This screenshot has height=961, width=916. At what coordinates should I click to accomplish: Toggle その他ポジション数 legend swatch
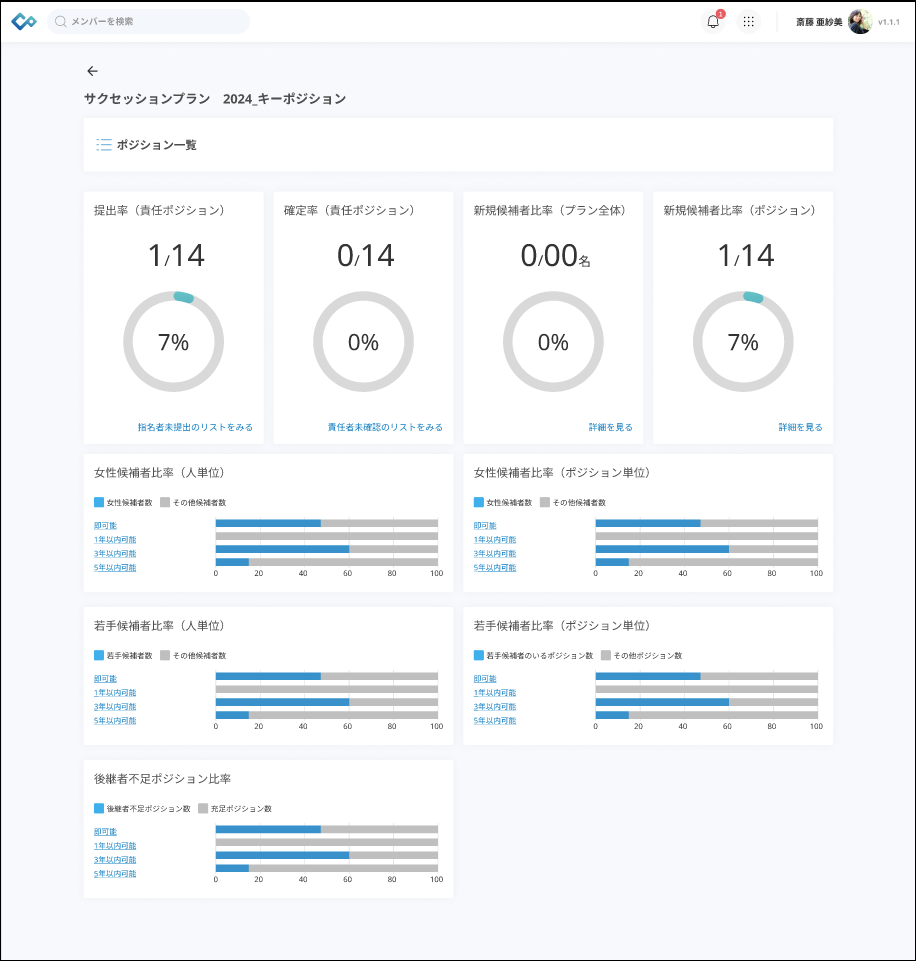coord(606,655)
